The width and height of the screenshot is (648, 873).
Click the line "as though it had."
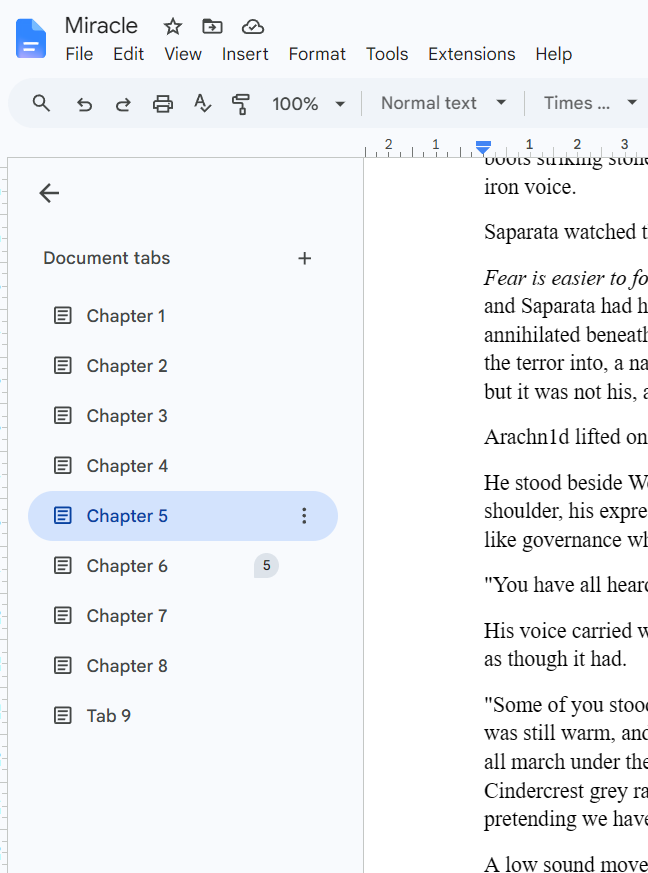tap(555, 659)
